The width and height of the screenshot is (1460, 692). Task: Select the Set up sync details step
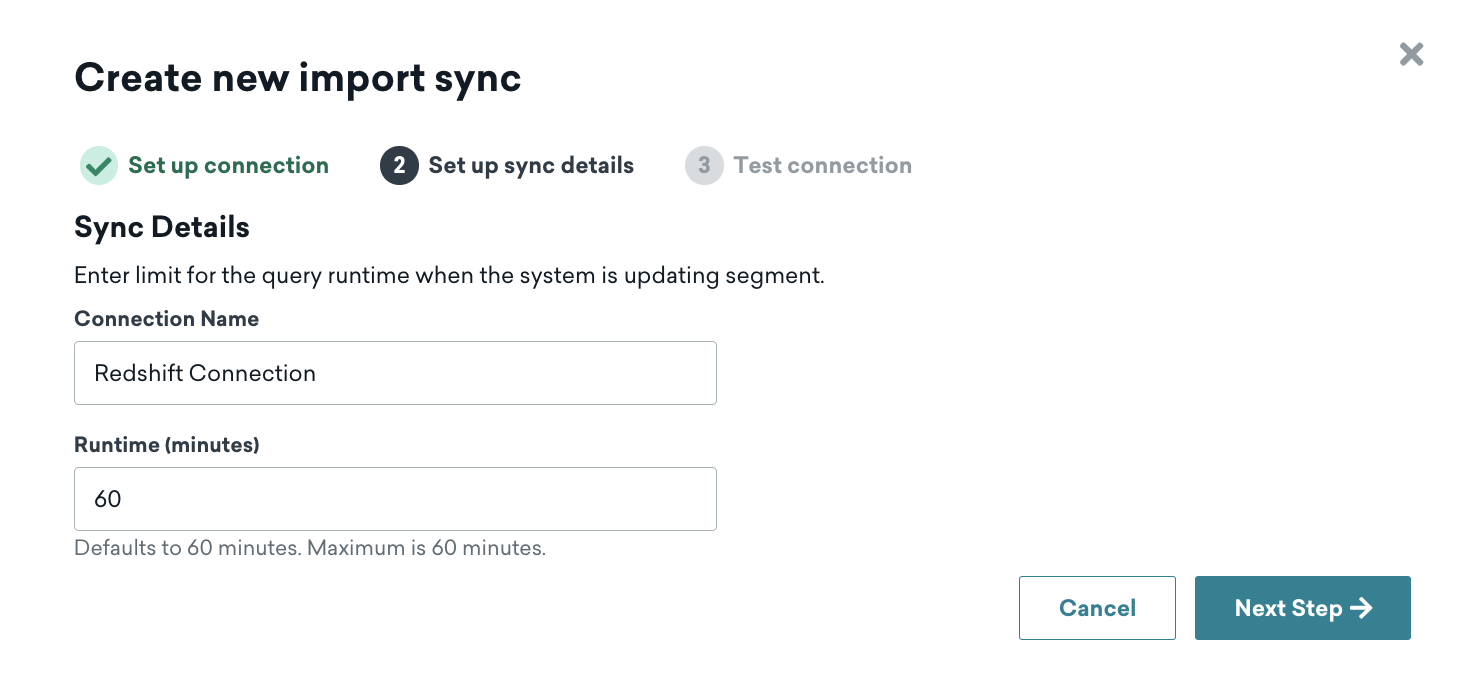tap(531, 166)
